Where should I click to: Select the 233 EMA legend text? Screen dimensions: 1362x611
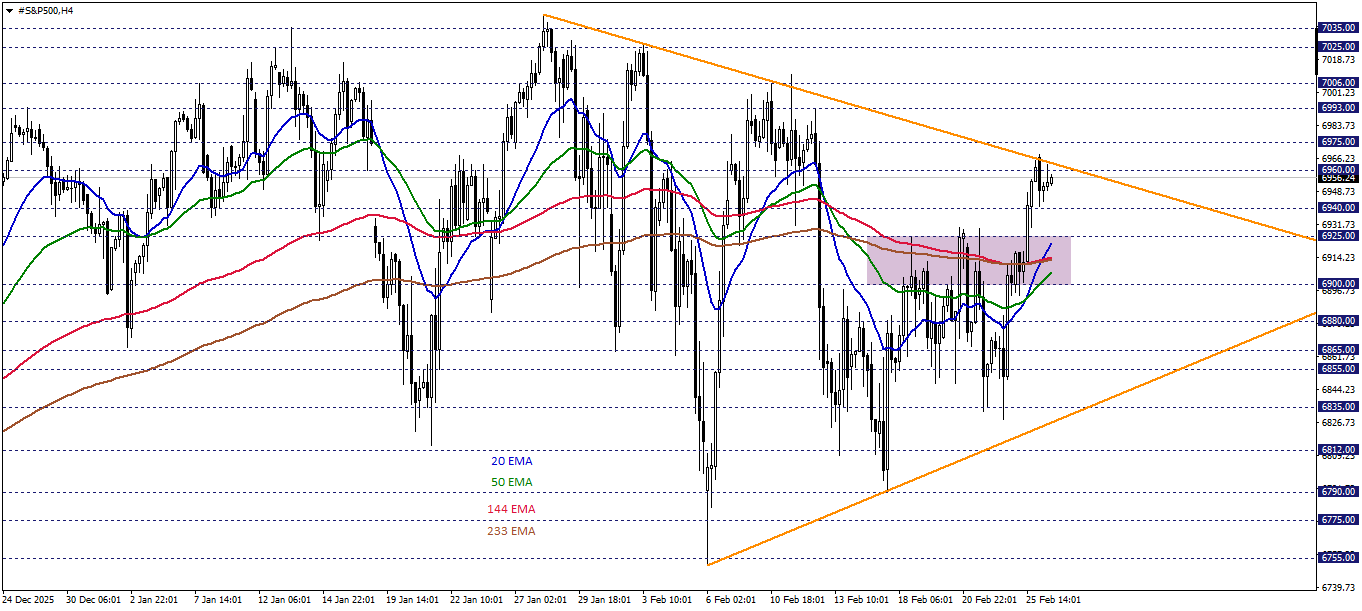[510, 532]
